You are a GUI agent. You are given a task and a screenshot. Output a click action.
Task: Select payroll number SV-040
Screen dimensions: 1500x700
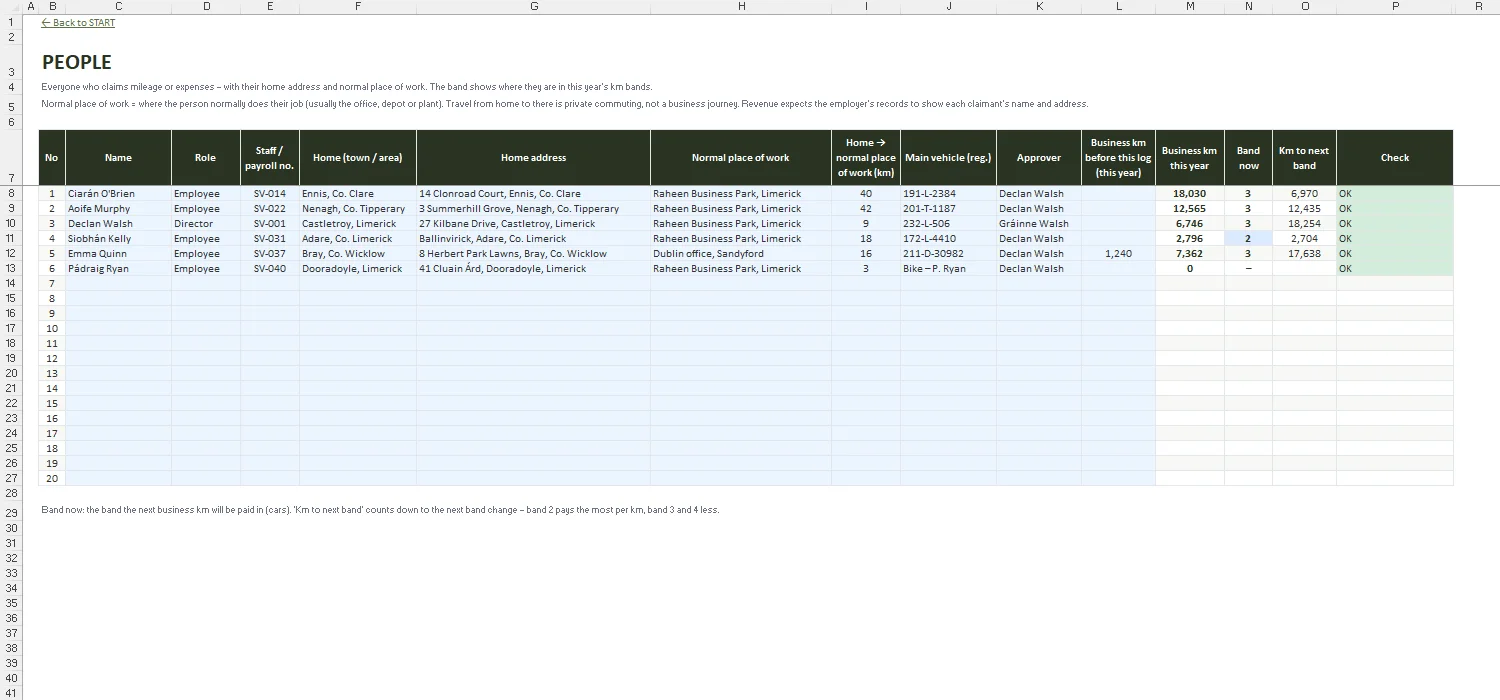pos(269,268)
